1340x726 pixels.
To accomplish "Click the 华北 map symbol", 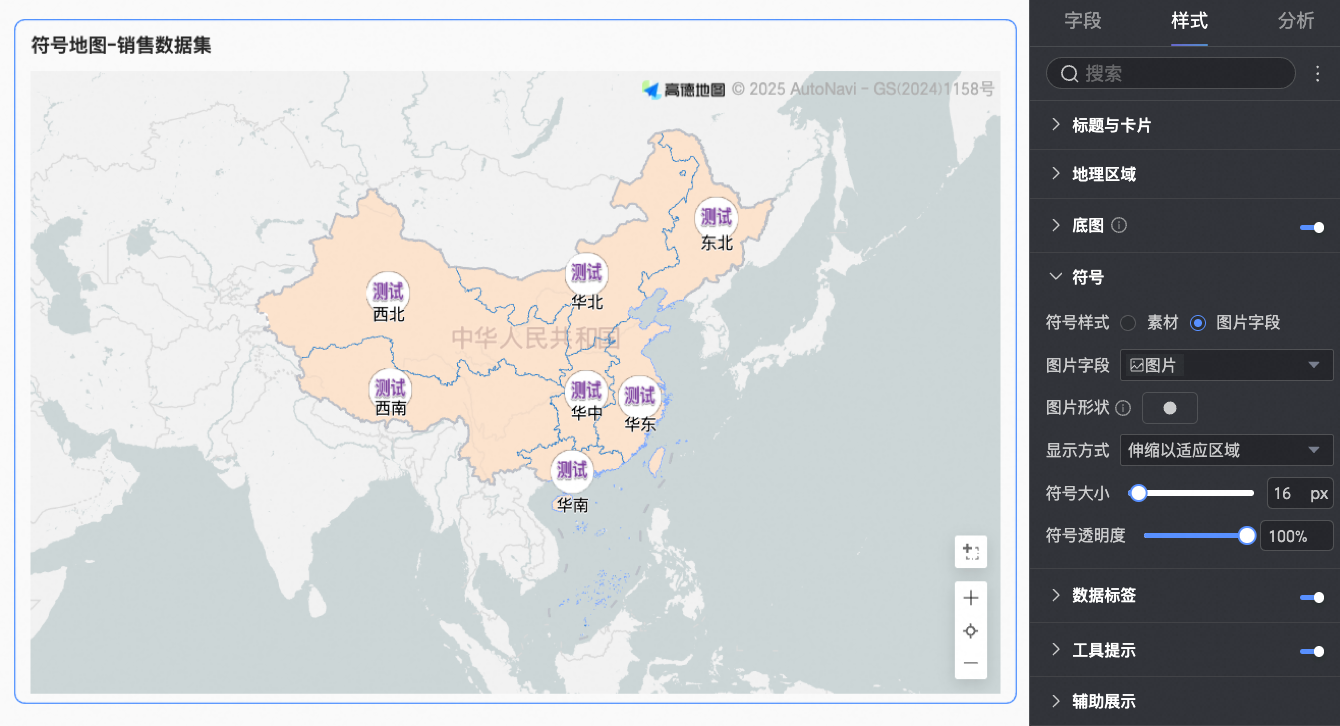I will (586, 272).
